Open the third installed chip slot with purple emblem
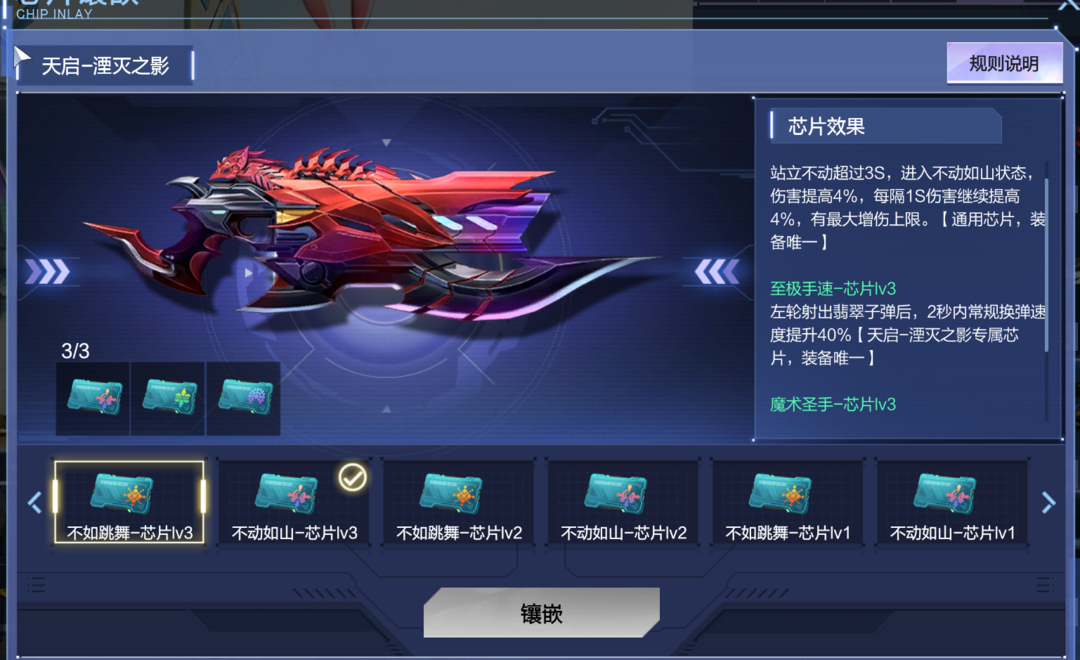Screen dimensions: 1080x660 pyautogui.click(x=244, y=398)
